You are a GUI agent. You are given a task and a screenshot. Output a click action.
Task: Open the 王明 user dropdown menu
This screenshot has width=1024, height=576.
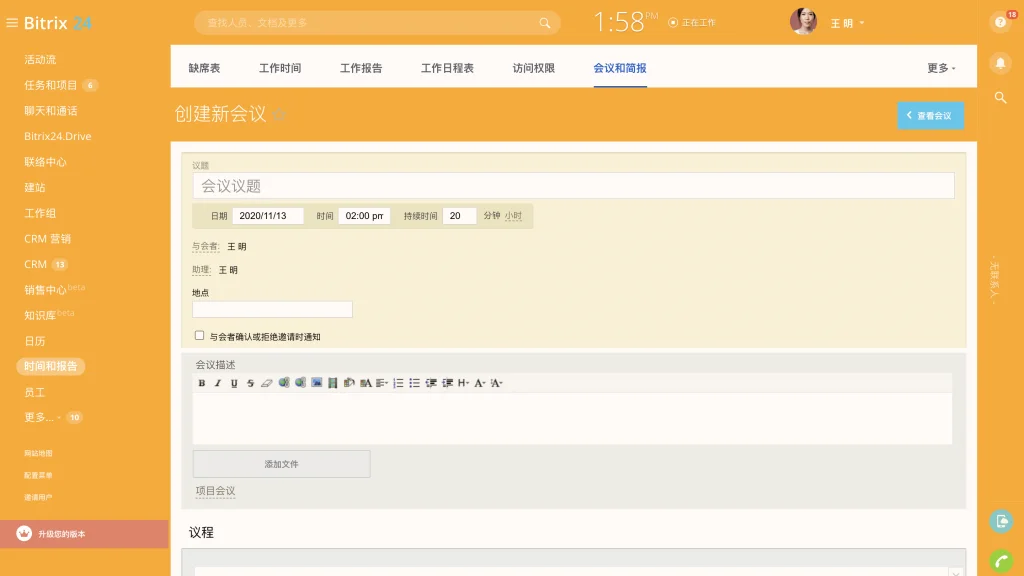click(847, 23)
